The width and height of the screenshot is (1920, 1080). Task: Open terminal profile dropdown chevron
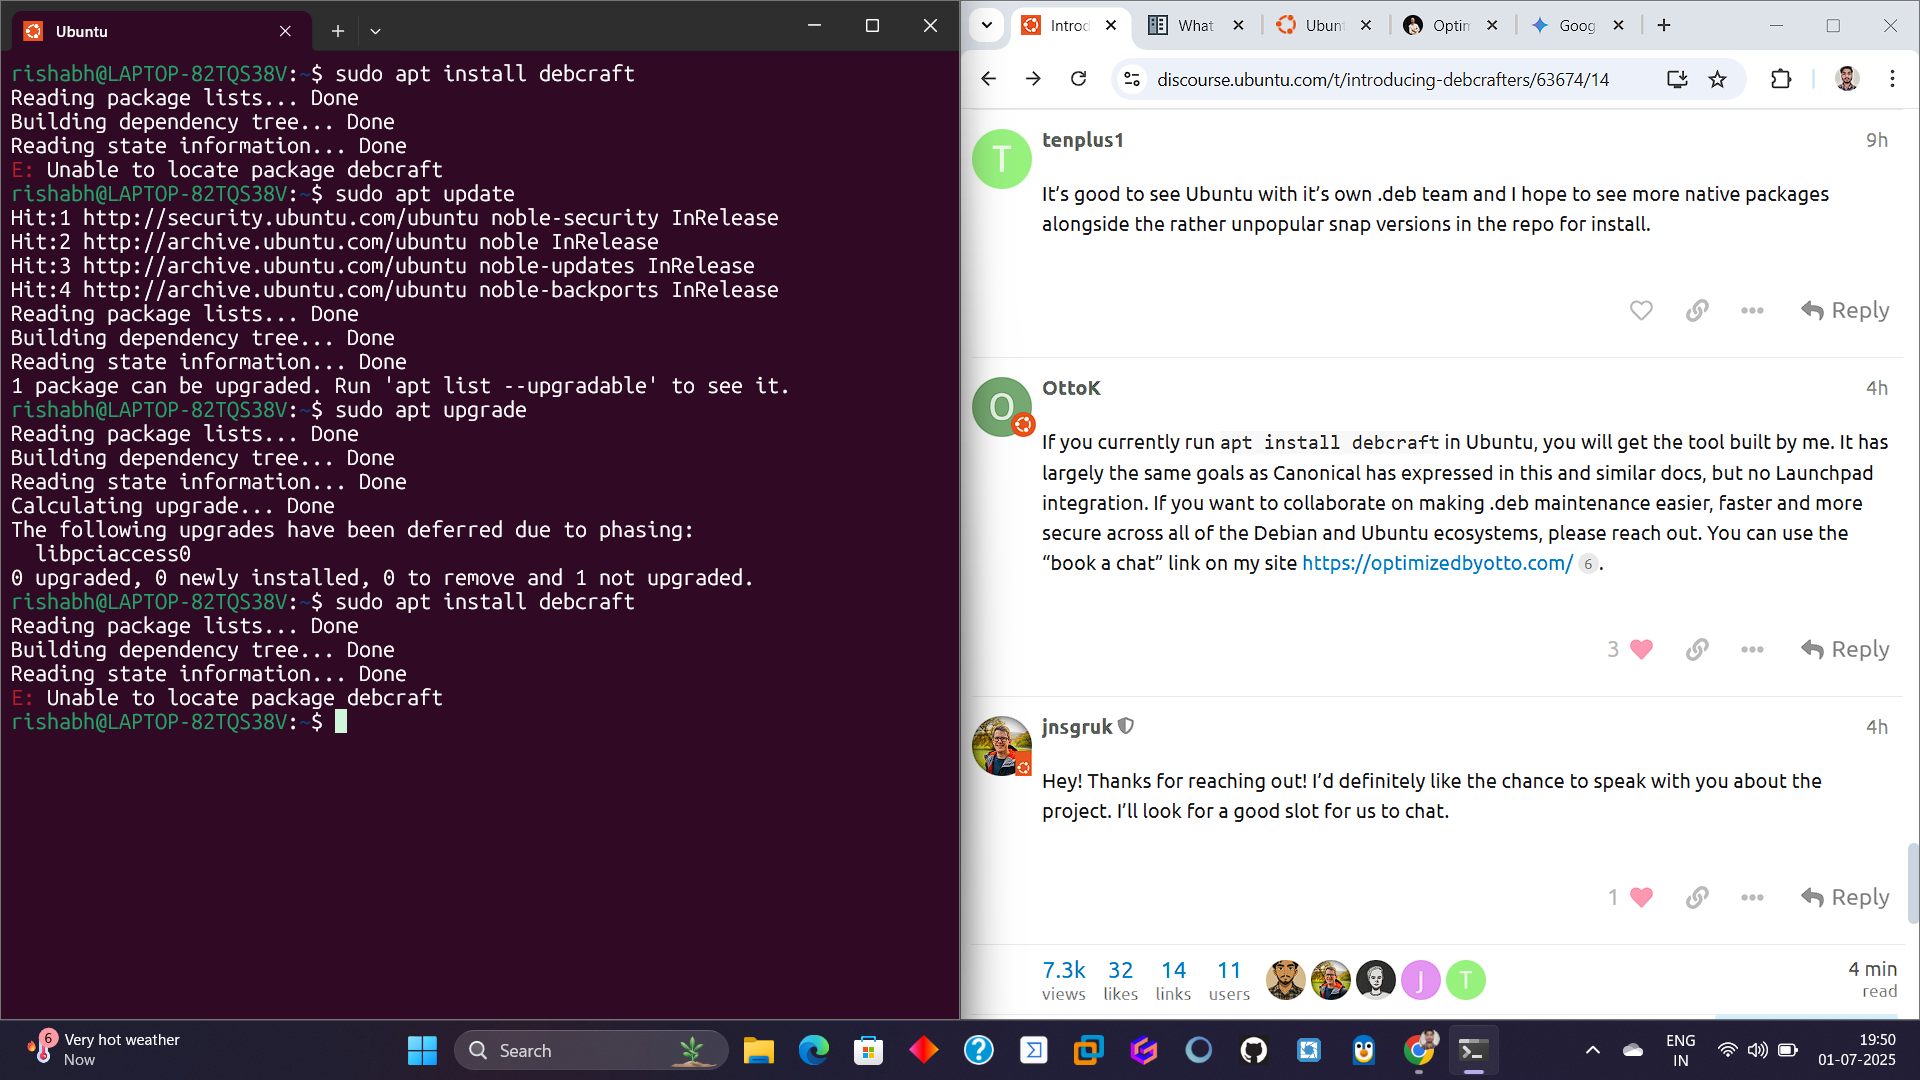[x=375, y=31]
